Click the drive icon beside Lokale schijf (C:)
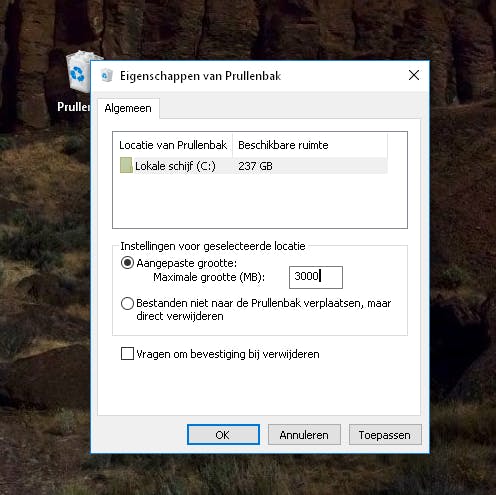Viewport: 496px width, 495px height. (x=126, y=165)
